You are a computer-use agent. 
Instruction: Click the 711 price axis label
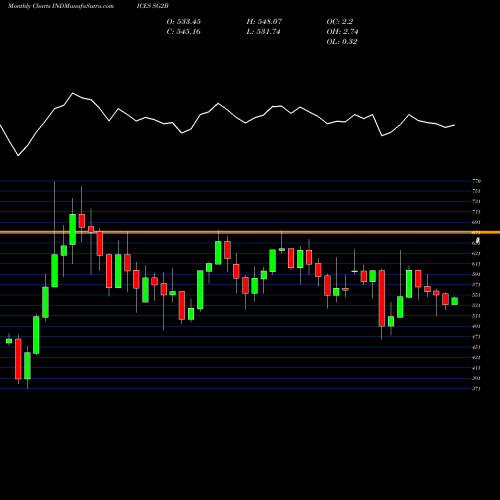[477, 212]
